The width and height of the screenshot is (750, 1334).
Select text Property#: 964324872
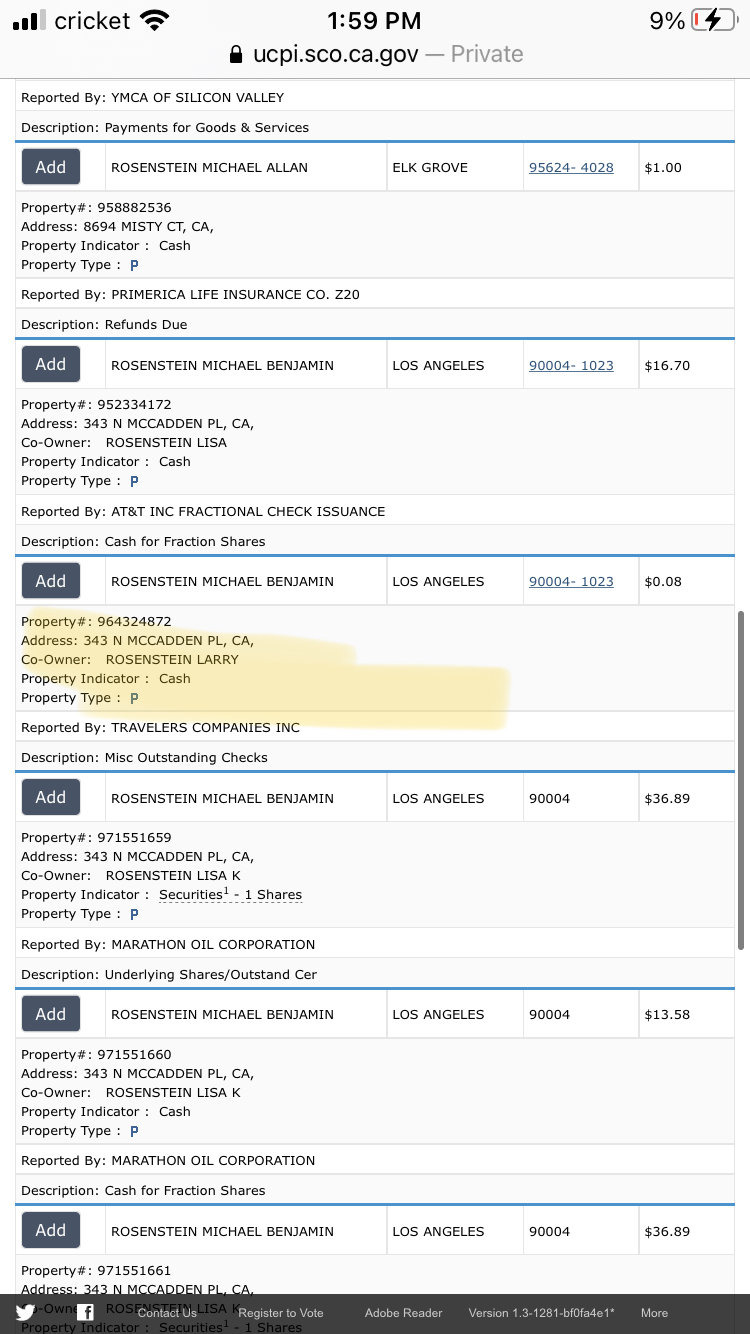point(96,621)
